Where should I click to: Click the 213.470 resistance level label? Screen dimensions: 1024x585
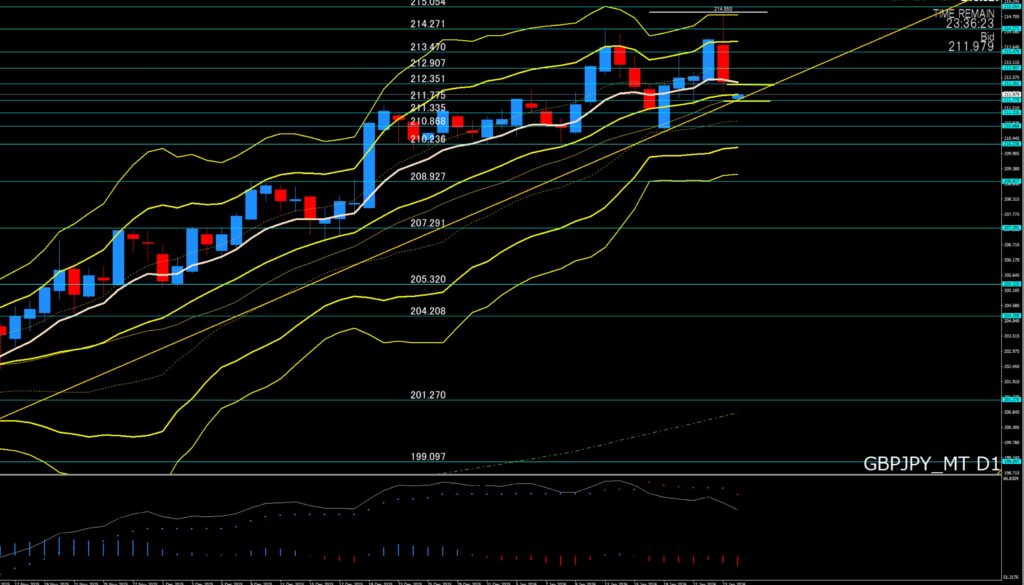click(428, 47)
